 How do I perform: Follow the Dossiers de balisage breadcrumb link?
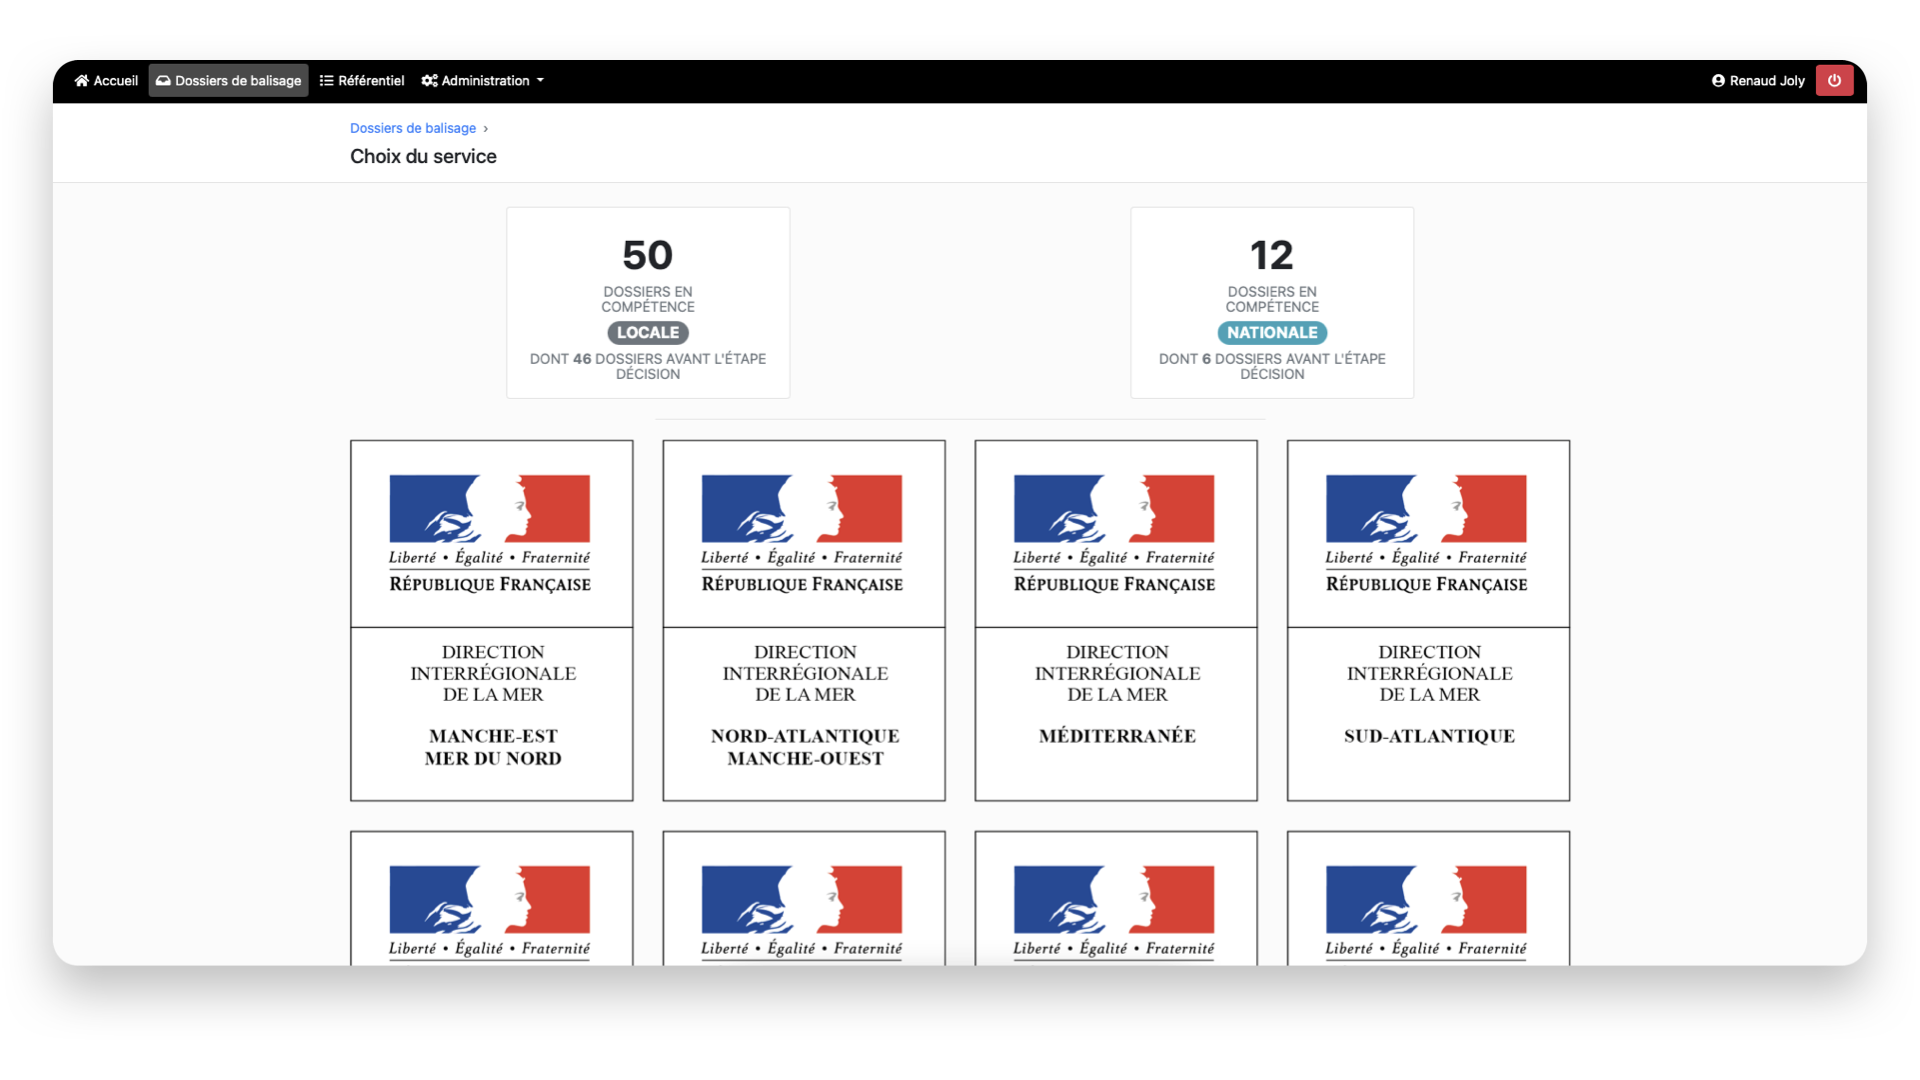(412, 127)
